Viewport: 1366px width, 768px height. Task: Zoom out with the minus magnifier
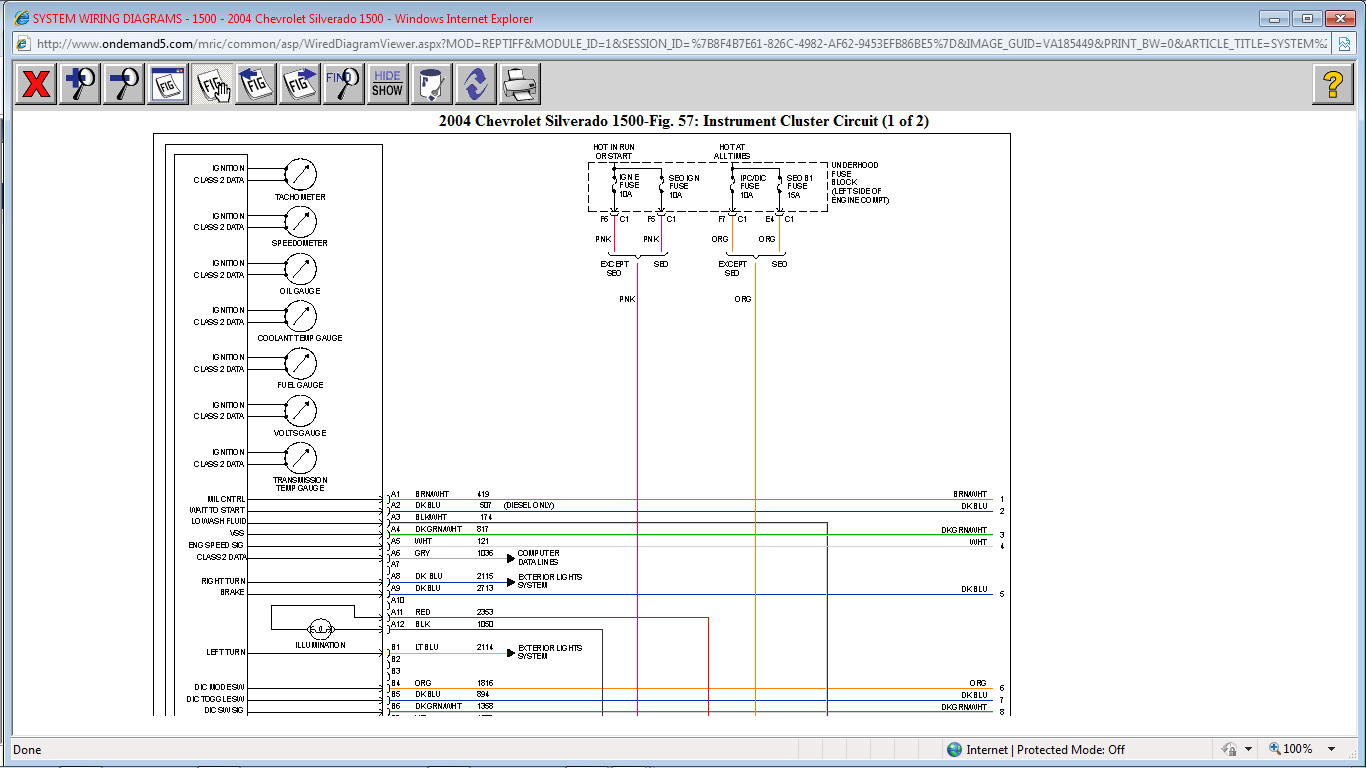click(124, 84)
